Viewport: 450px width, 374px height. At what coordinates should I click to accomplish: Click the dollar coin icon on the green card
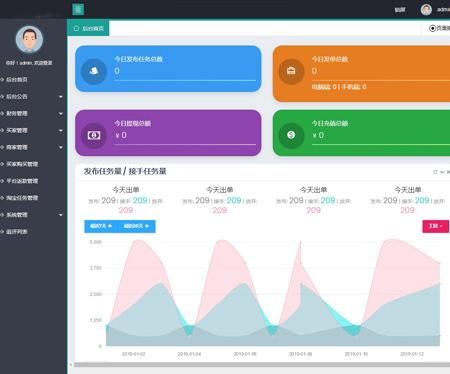(291, 135)
